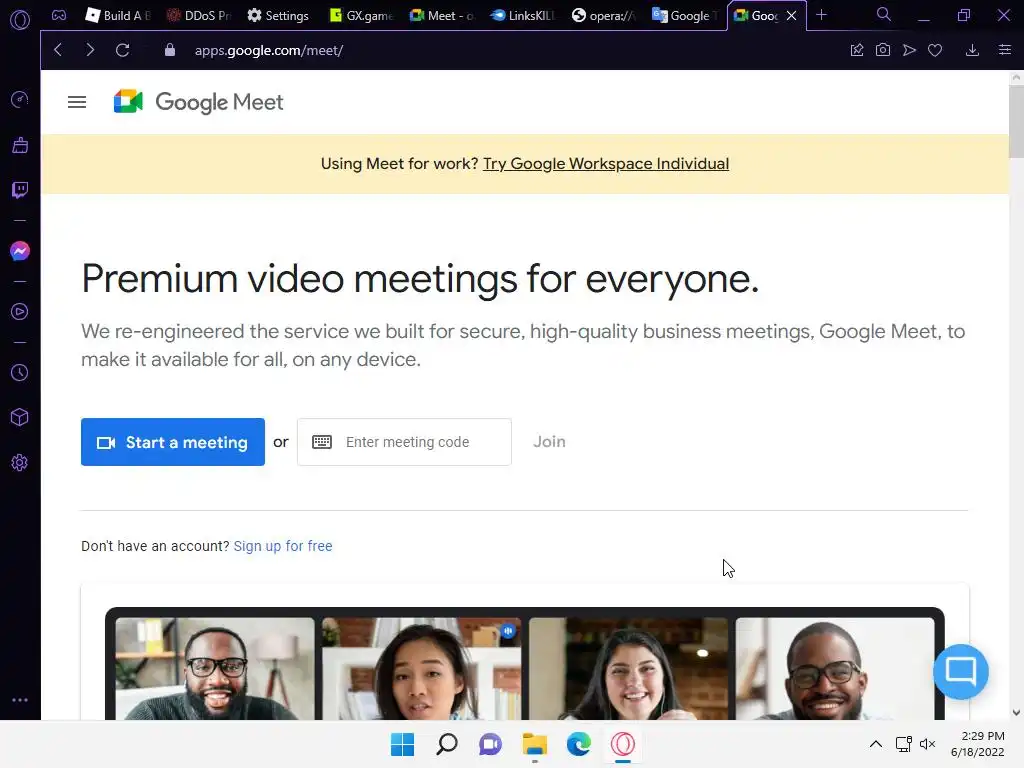
Task: Open Settings gear in Opera sidebar
Action: pos(20,462)
